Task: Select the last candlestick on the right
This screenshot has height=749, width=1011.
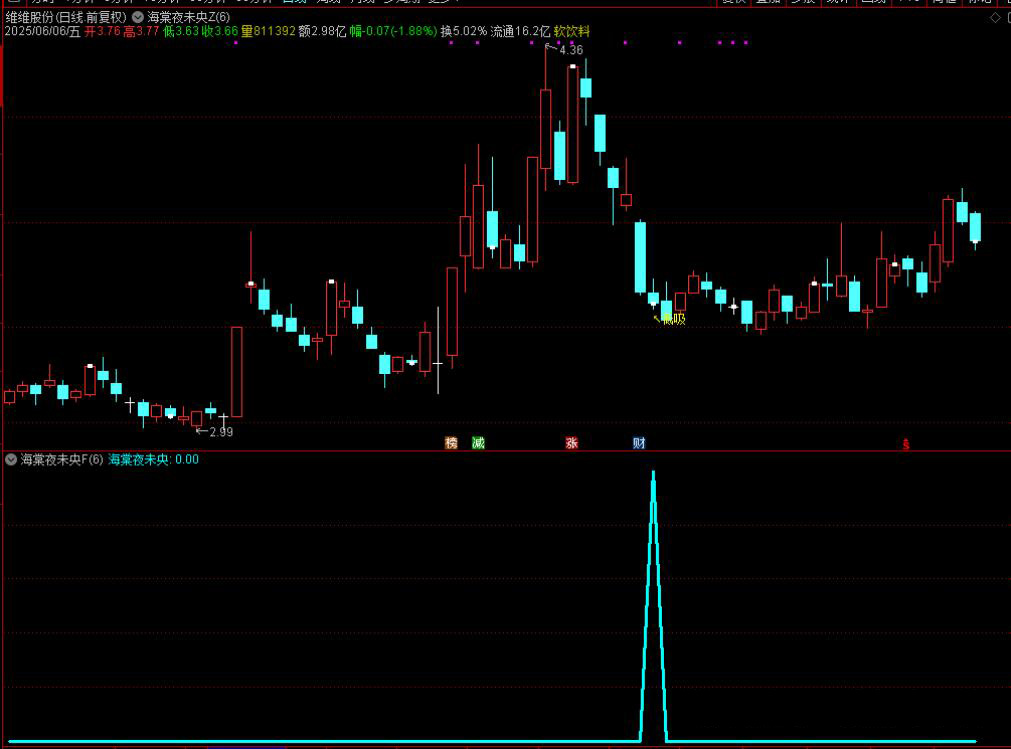Action: click(975, 227)
